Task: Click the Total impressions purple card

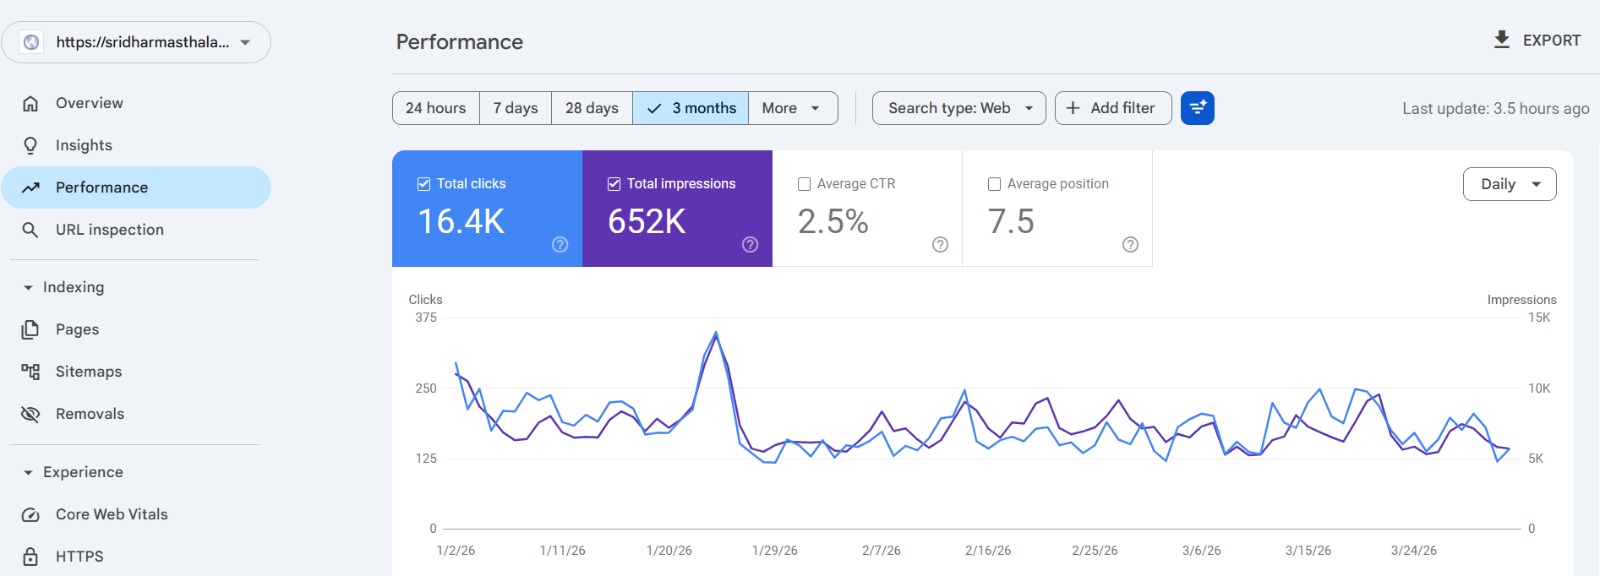Action: [677, 209]
